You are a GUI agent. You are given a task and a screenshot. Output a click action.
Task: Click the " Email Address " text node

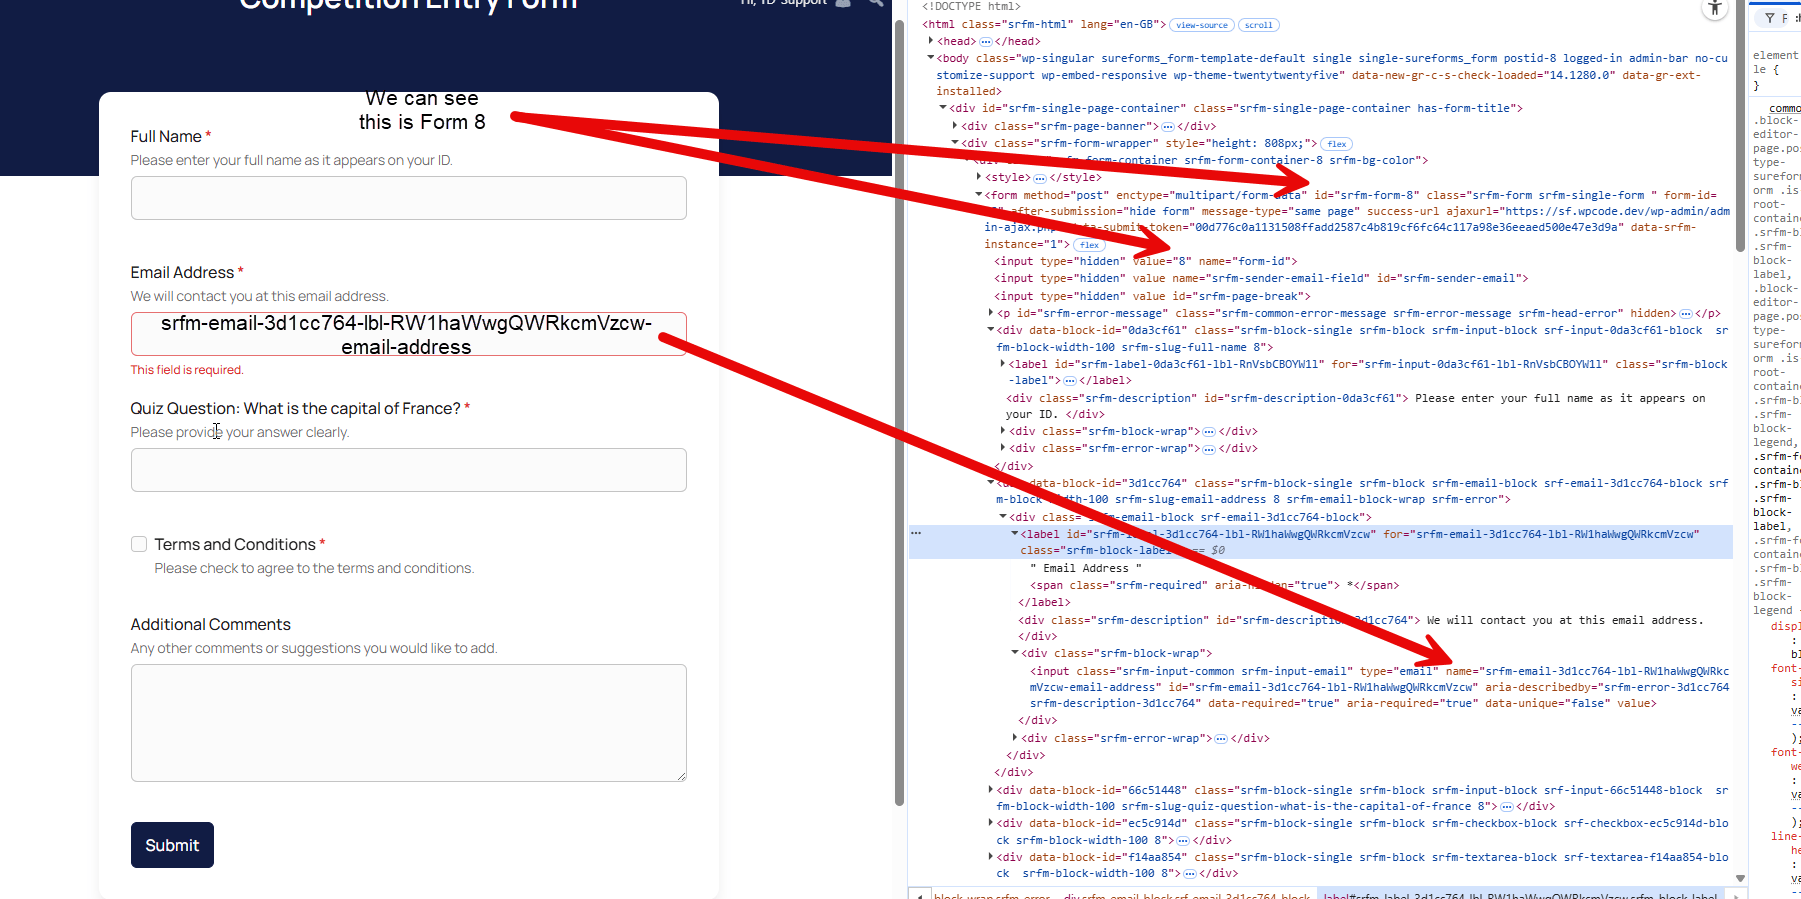point(1085,568)
